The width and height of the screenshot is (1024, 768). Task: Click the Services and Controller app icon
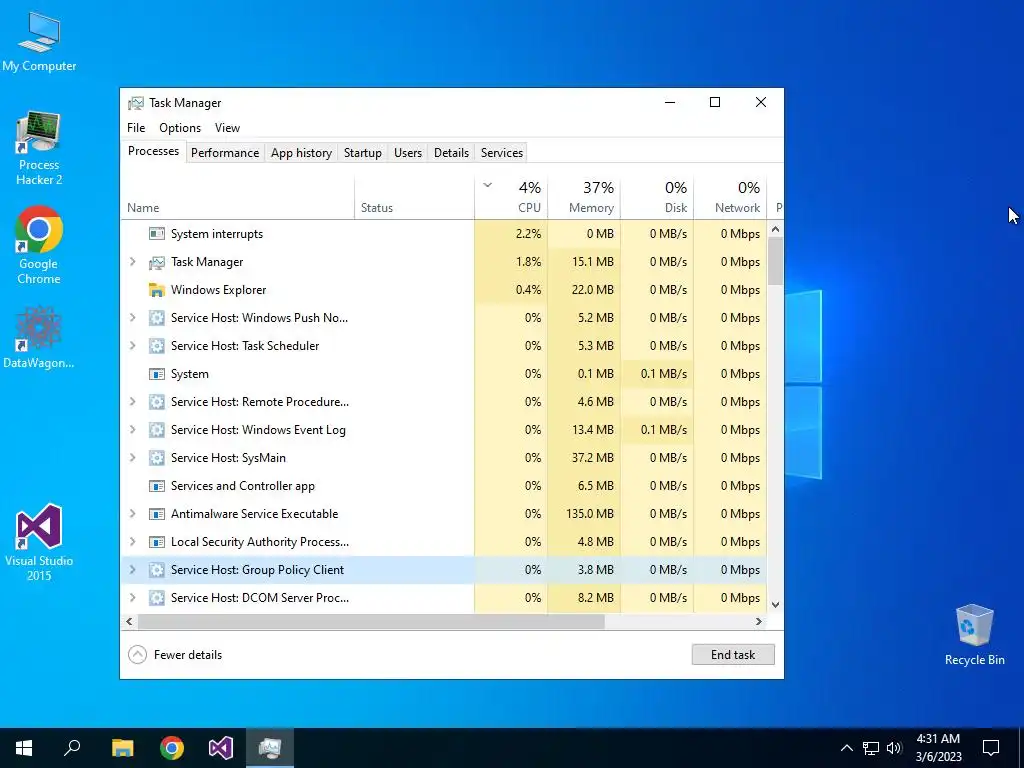pyautogui.click(x=157, y=486)
